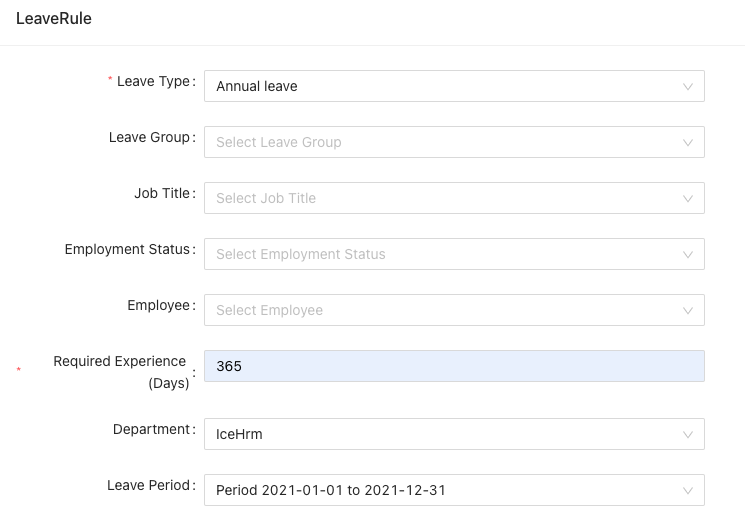Image resolution: width=745 pixels, height=518 pixels.
Task: Click the chevron arrow in Employee field
Action: 688,311
